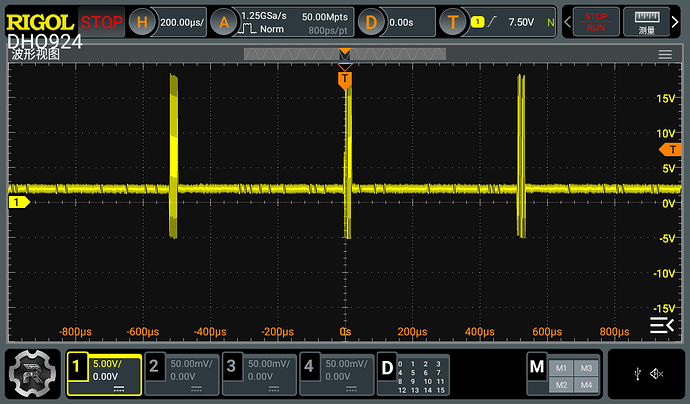This screenshot has width=690, height=404.
Task: Click the Norm acquisition mode label
Action: [272, 29]
